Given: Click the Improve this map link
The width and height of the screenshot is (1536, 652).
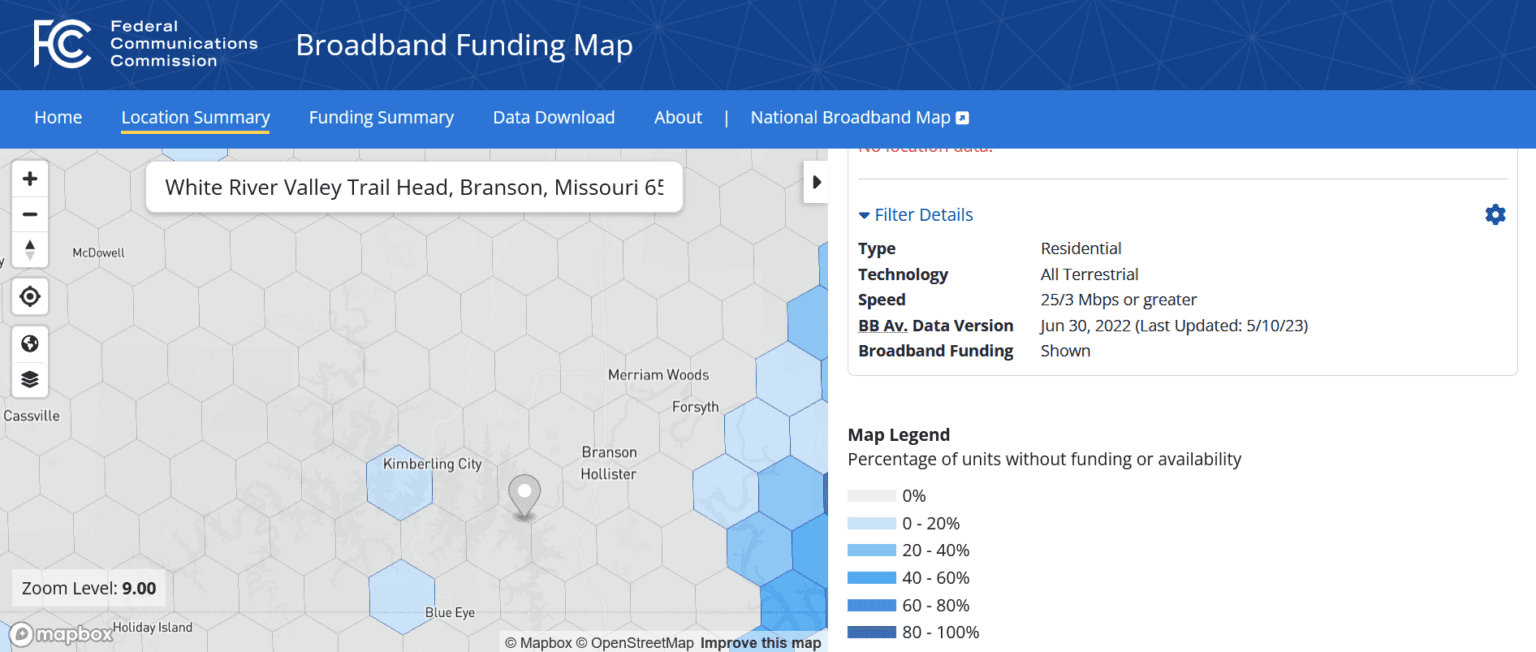Looking at the screenshot, I should pyautogui.click(x=760, y=643).
